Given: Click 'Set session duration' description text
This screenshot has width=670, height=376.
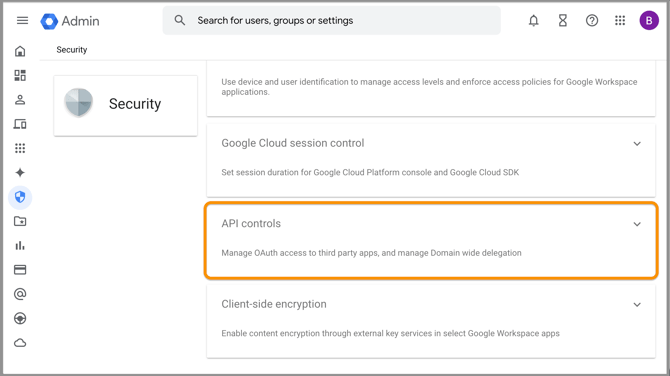Looking at the screenshot, I should click(x=370, y=173).
